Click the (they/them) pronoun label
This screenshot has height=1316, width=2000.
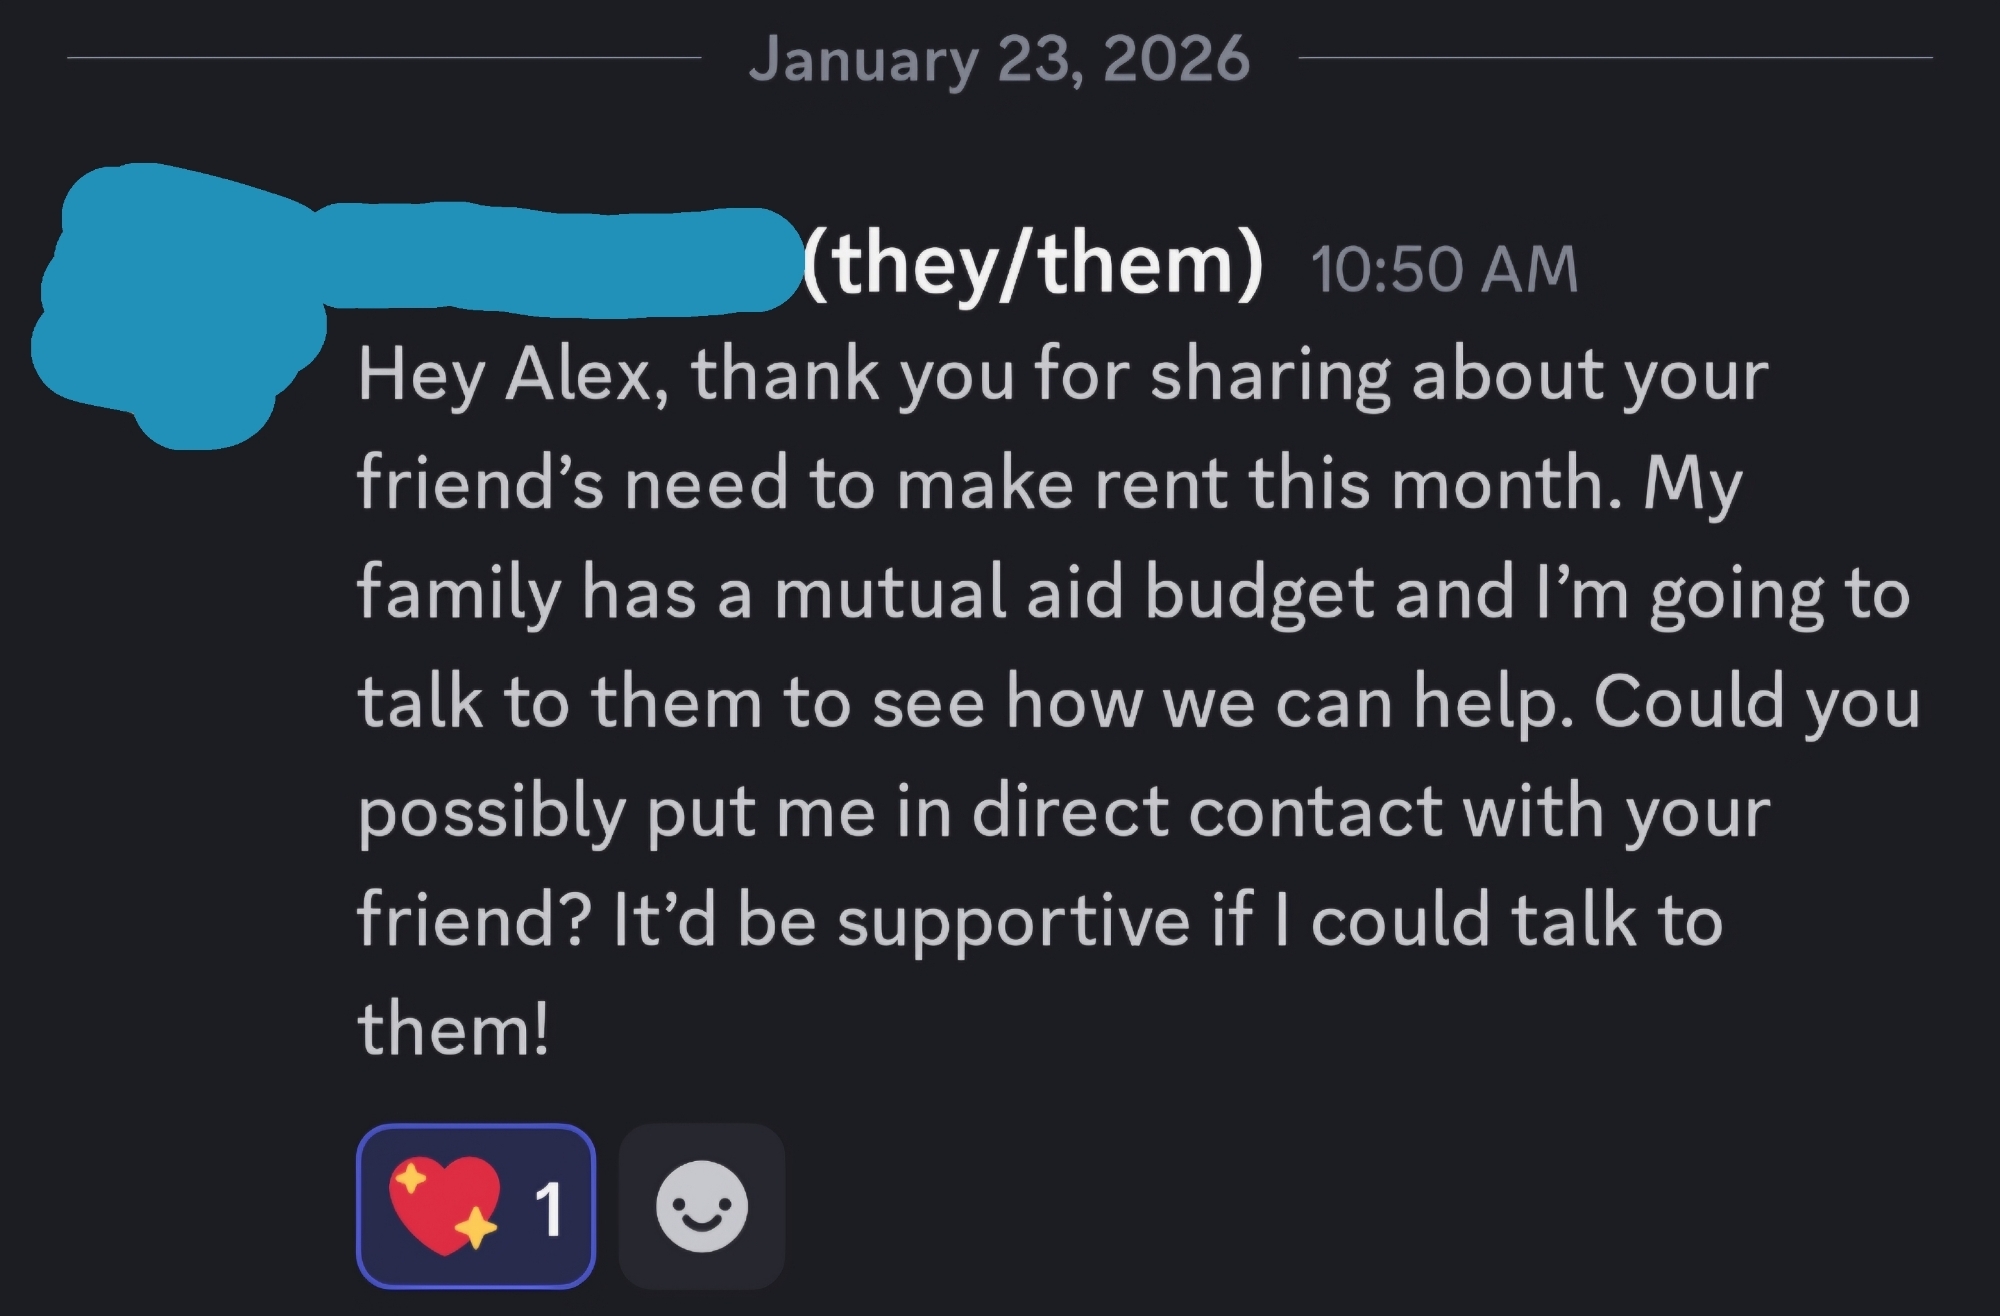coord(1033,265)
